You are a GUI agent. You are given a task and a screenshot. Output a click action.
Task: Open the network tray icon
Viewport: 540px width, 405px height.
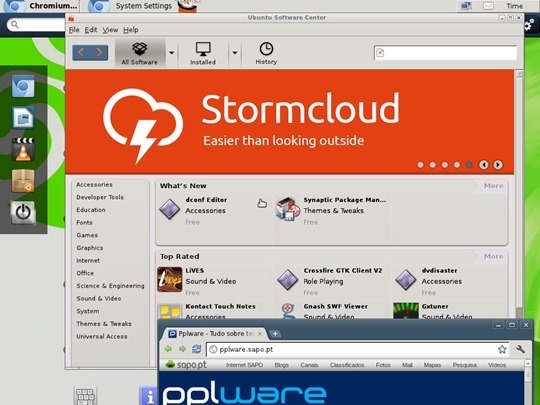coord(466,6)
